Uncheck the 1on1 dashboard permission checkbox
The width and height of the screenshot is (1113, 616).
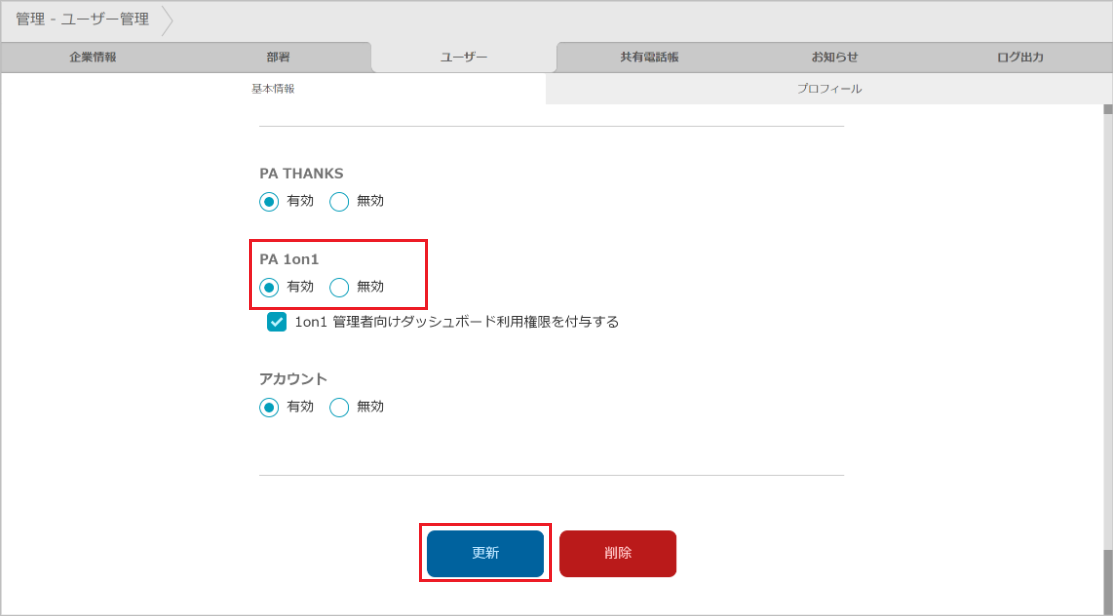[x=277, y=322]
